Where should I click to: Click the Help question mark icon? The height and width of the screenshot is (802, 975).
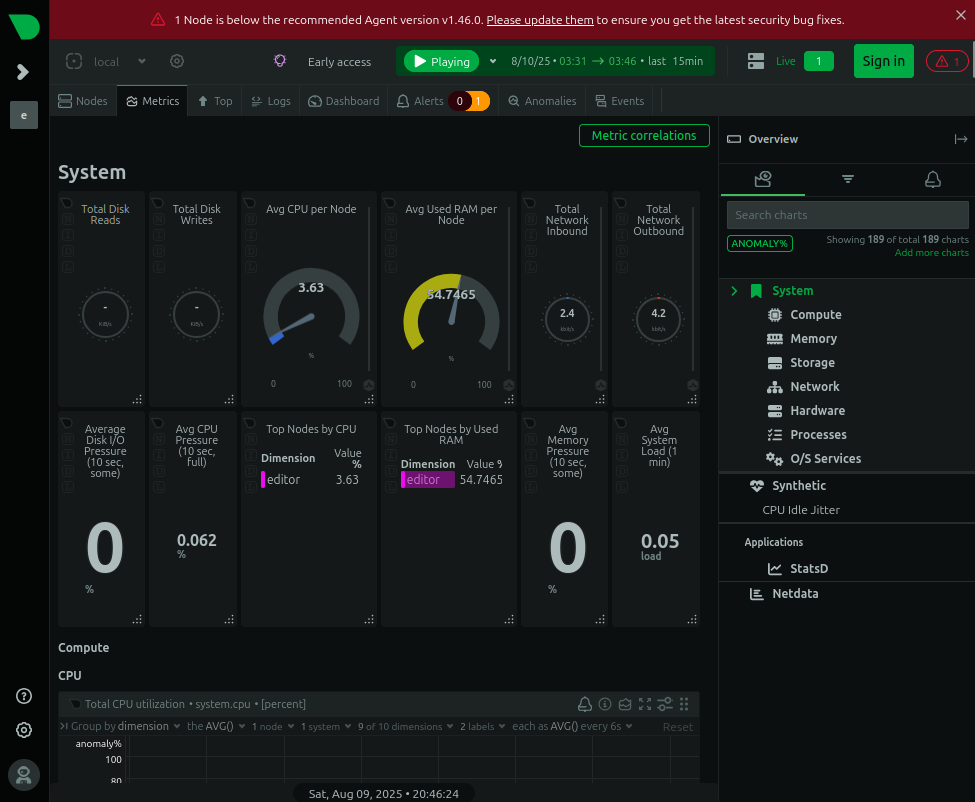point(24,696)
